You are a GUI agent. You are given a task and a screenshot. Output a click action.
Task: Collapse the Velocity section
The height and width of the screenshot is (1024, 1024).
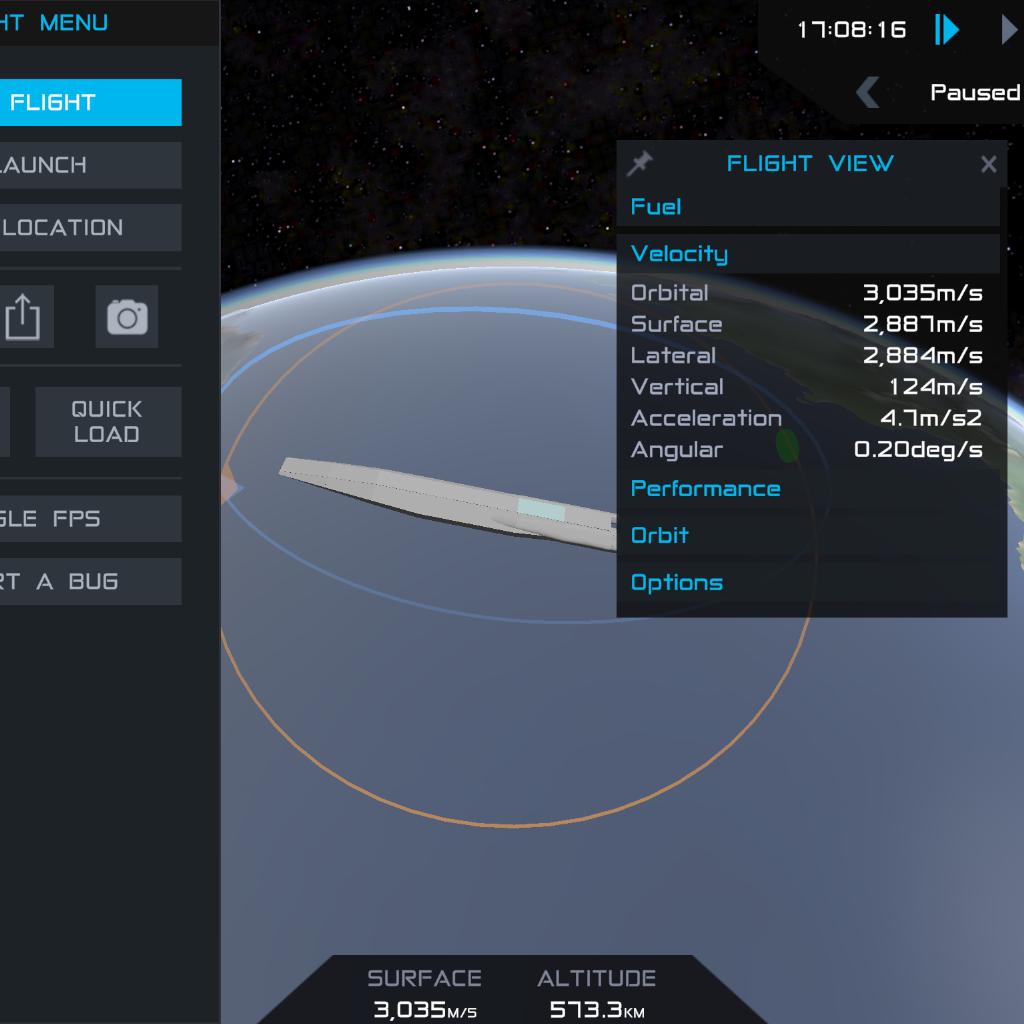[x=808, y=253]
